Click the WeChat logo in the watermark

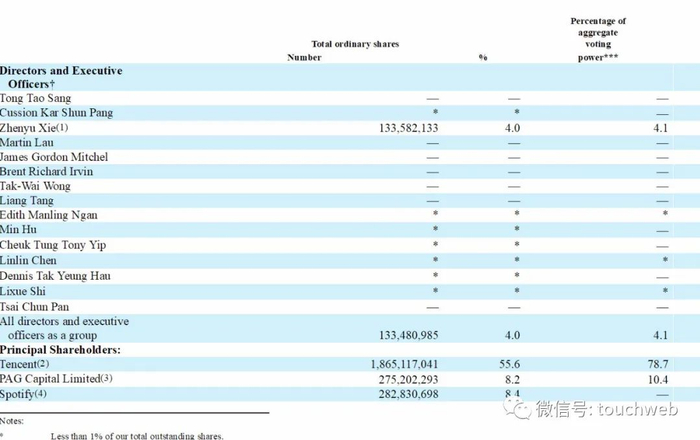tap(518, 408)
